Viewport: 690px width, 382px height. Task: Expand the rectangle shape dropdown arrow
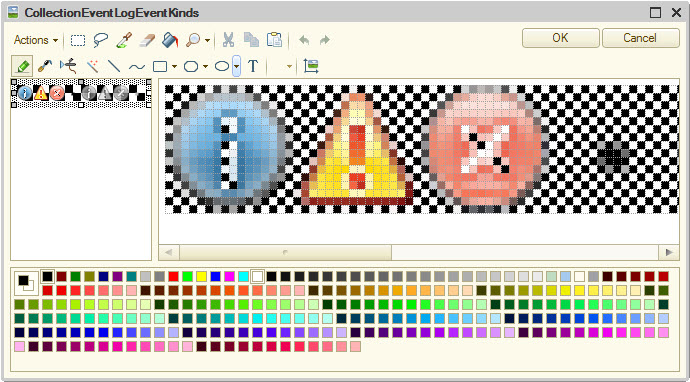[174, 67]
